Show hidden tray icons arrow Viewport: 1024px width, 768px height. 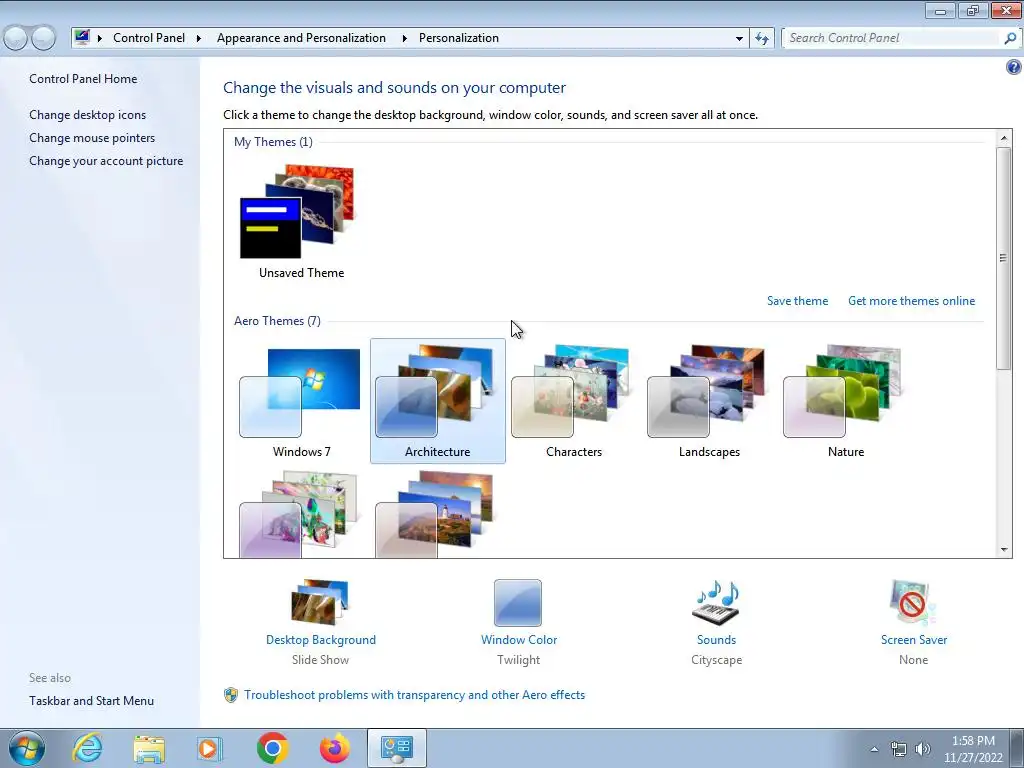(874, 749)
